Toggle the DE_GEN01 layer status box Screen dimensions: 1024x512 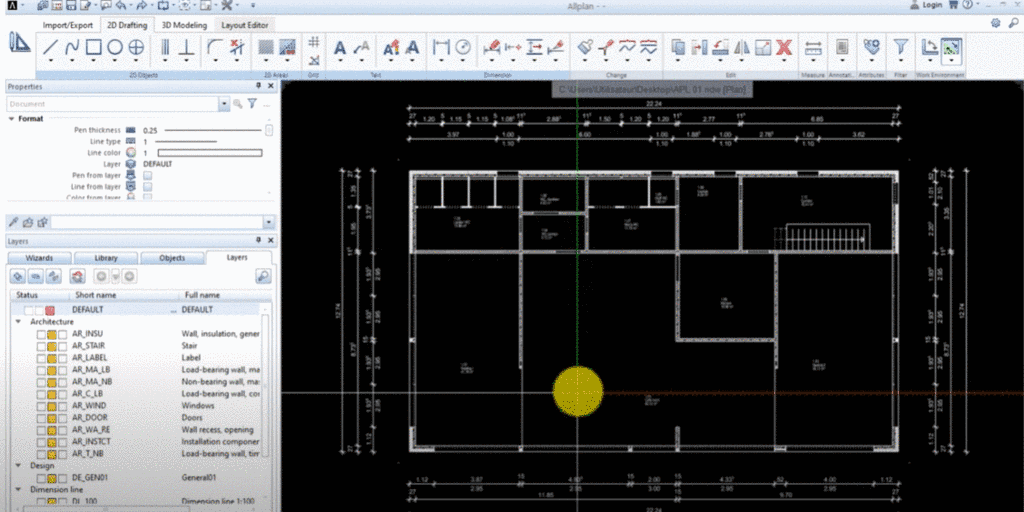point(52,478)
